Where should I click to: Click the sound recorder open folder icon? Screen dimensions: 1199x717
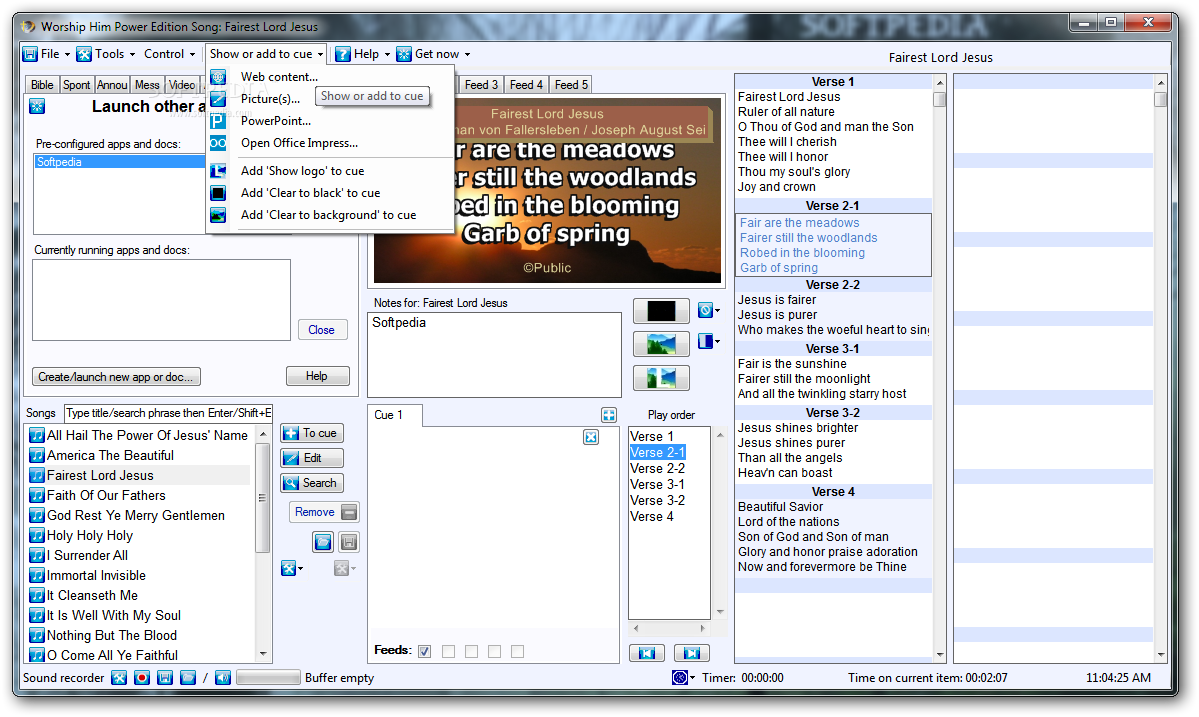click(x=187, y=677)
